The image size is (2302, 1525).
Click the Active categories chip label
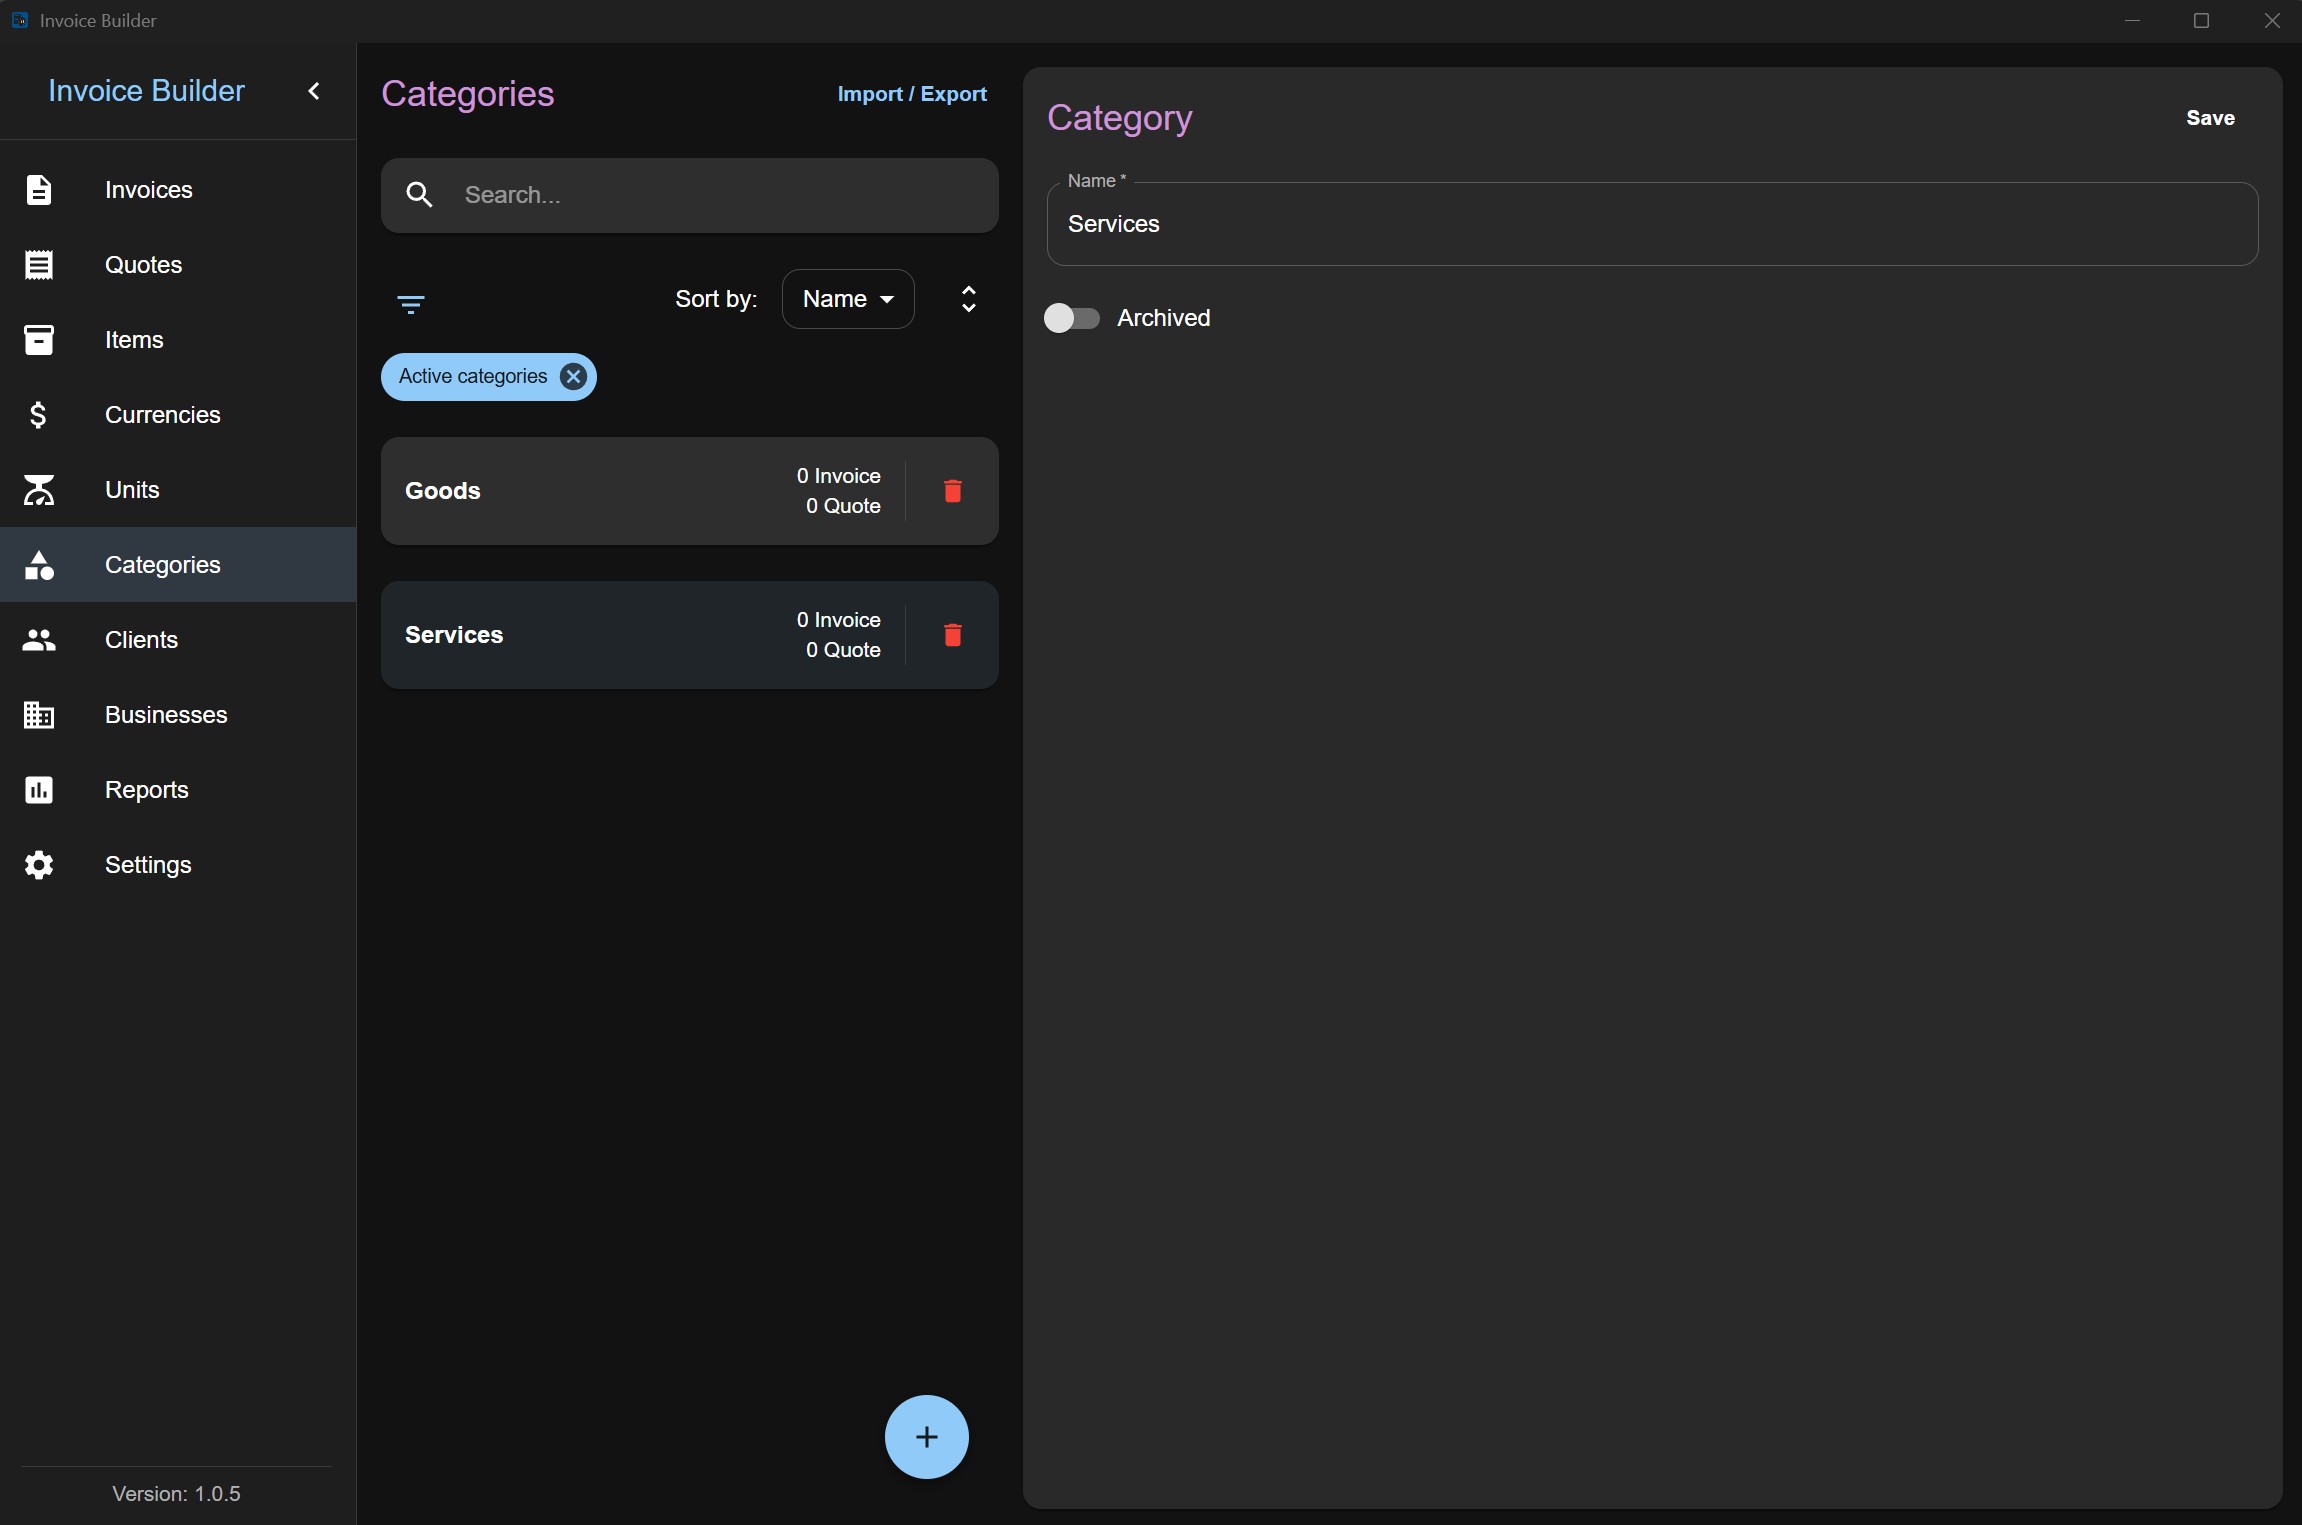(473, 376)
